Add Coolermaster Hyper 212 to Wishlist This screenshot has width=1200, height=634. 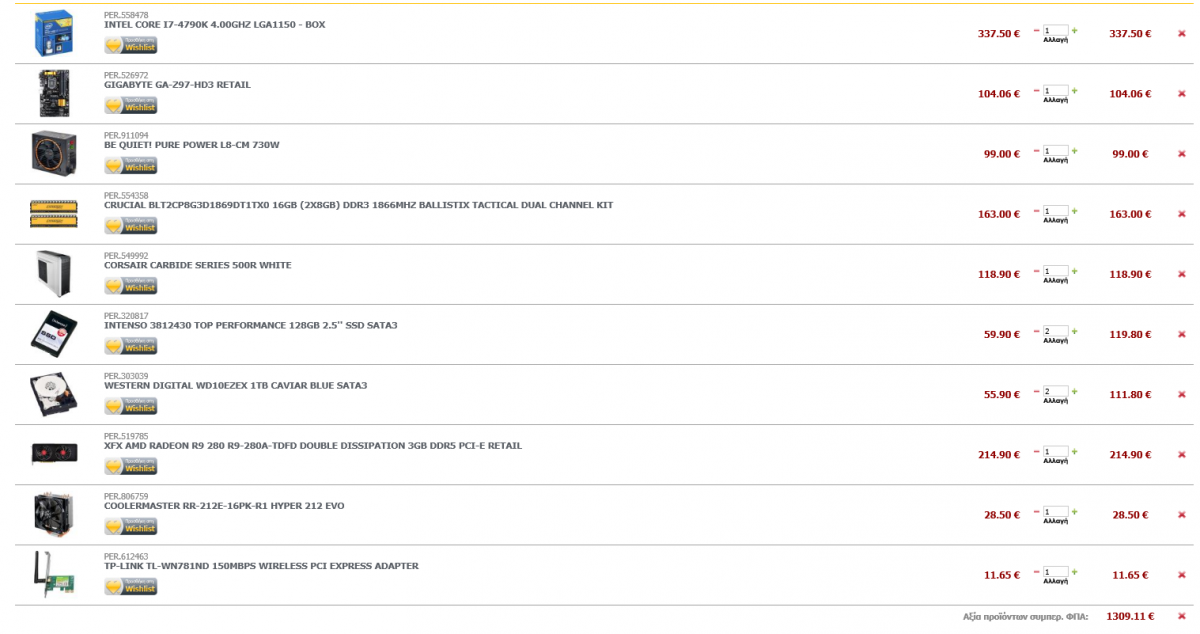(x=130, y=527)
